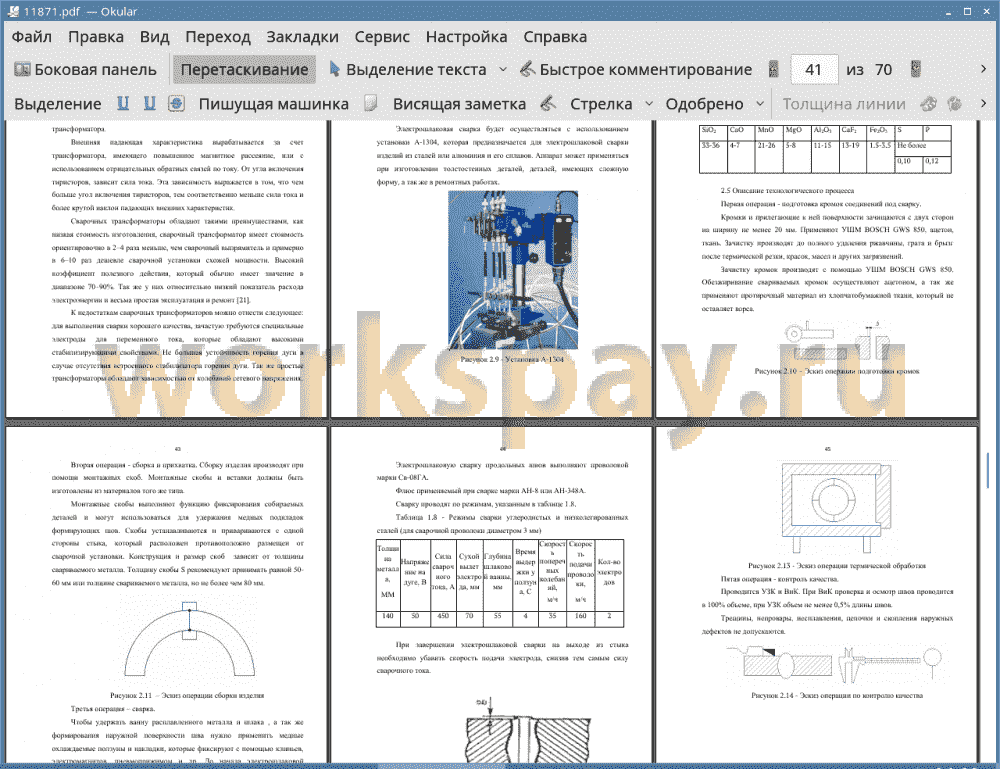
Task: Open the Закладки menu
Action: (x=302, y=37)
